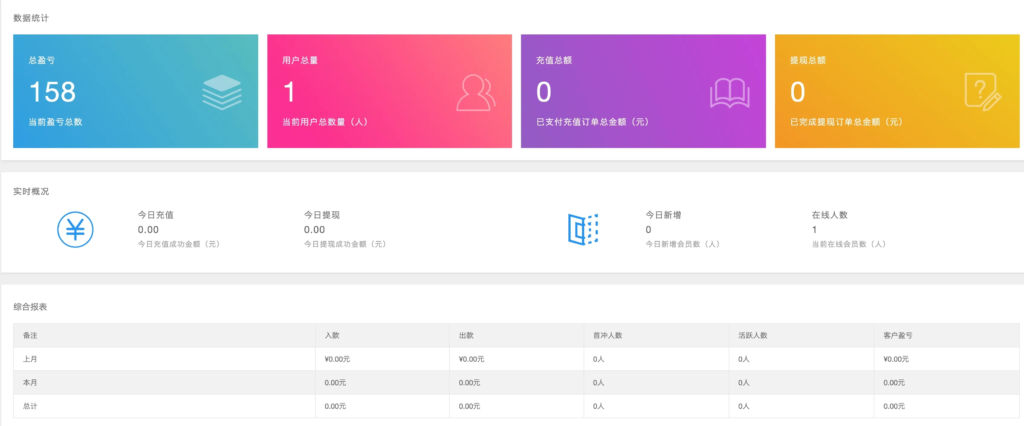Click the open book icon in 充值总额 card

(x=729, y=92)
